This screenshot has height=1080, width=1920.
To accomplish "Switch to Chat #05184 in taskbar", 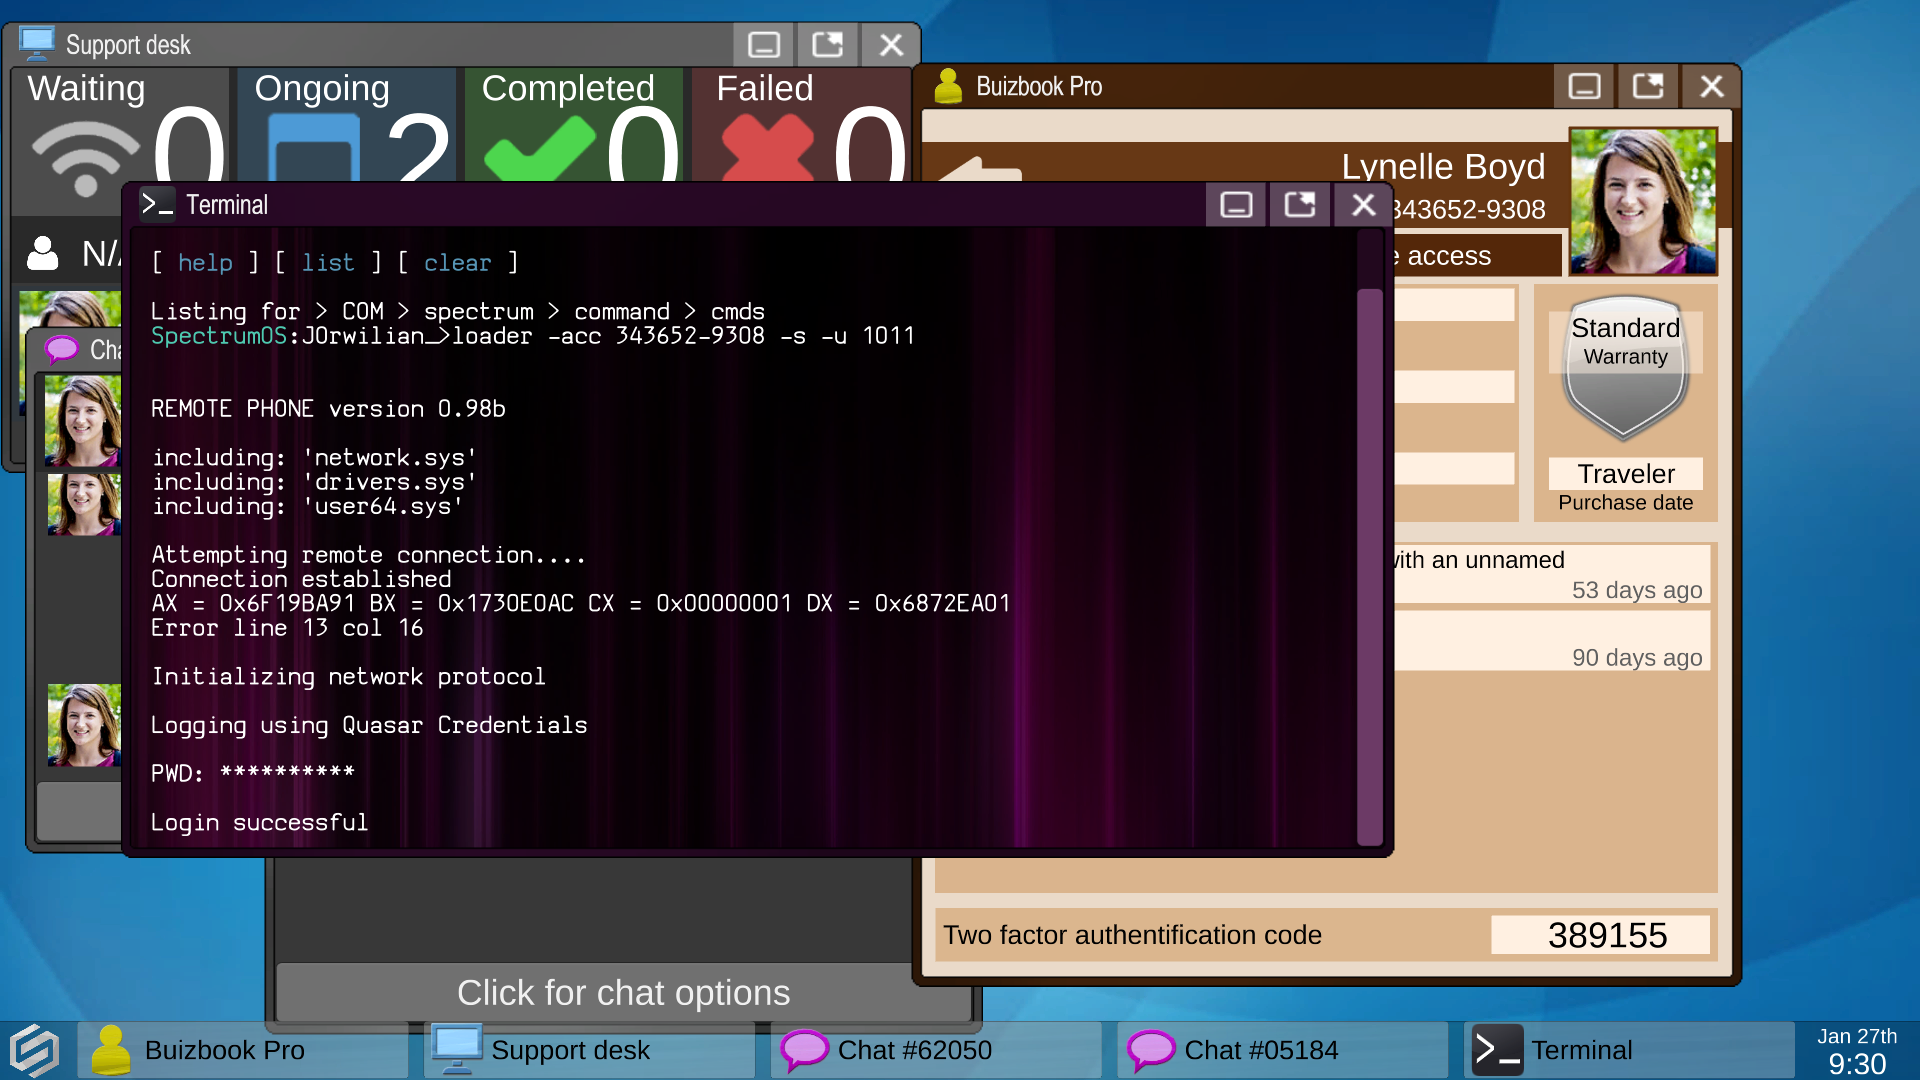I will point(1283,1050).
